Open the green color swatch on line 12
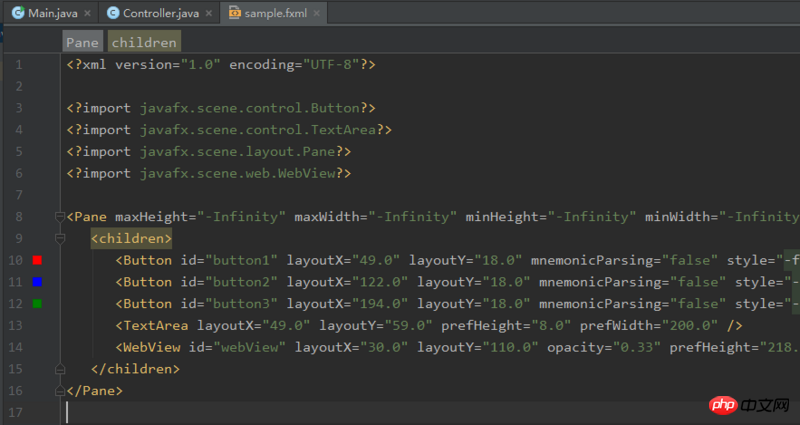This screenshot has height=425, width=800. point(37,304)
